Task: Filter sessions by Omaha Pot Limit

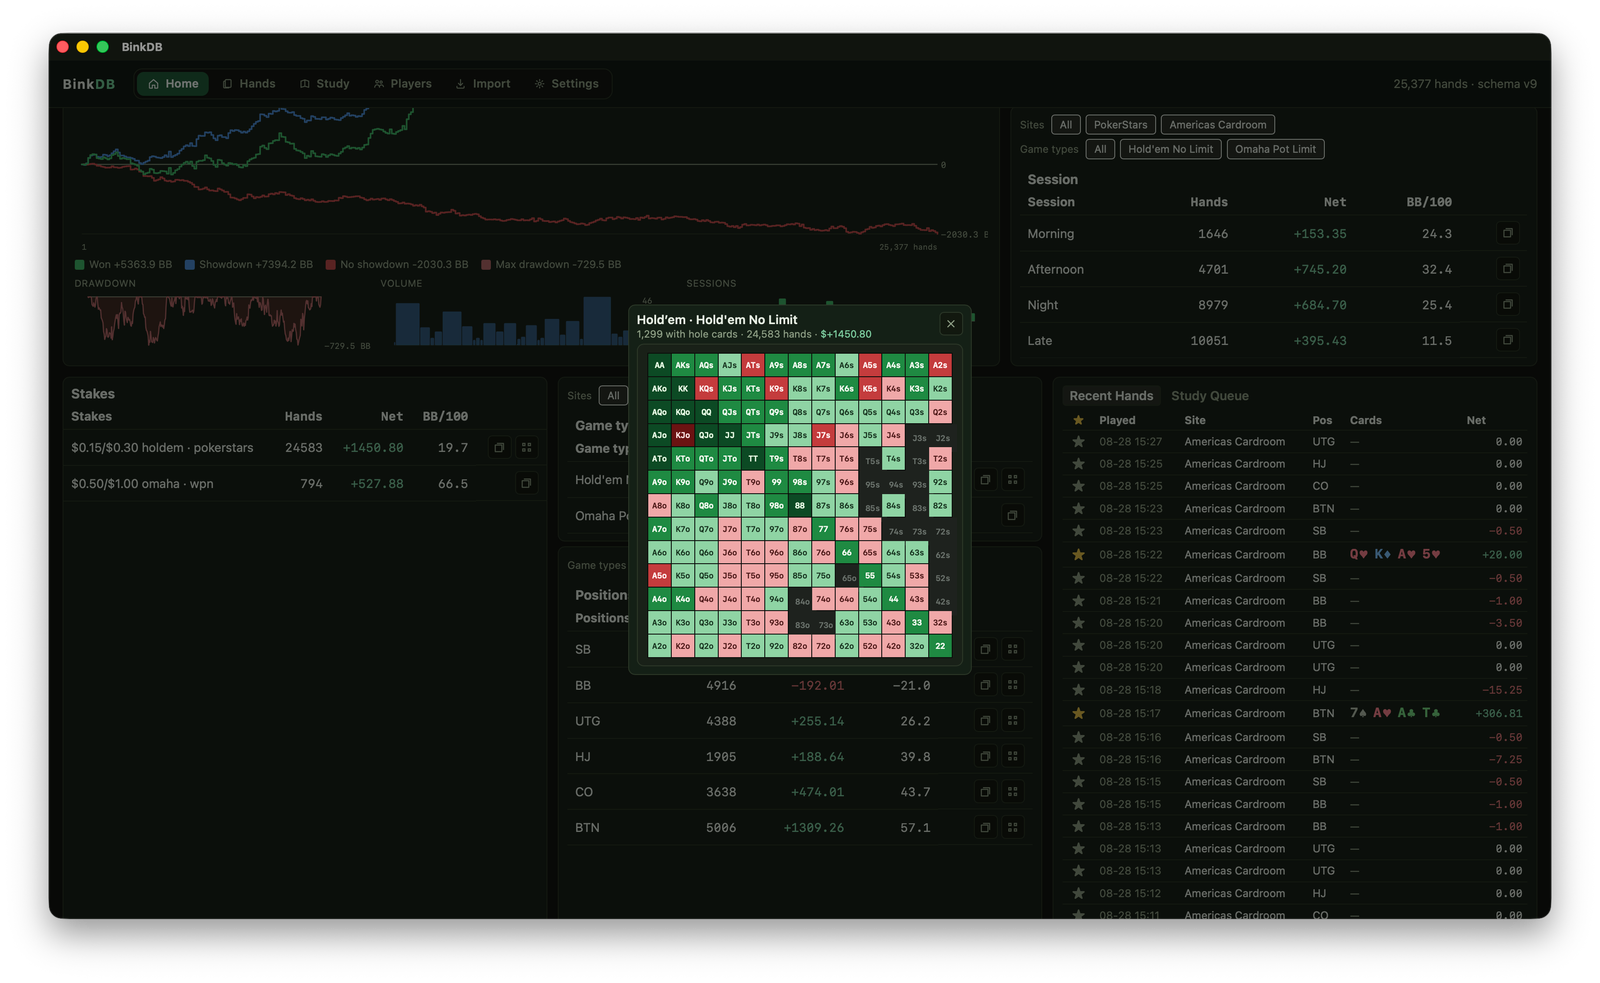Action: tap(1275, 149)
